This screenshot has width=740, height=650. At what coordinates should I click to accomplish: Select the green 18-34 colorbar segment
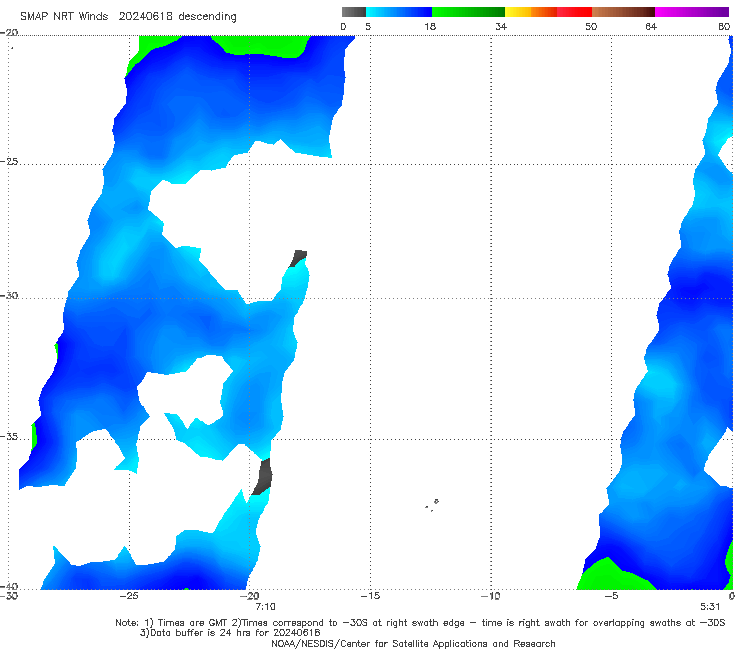[468, 12]
